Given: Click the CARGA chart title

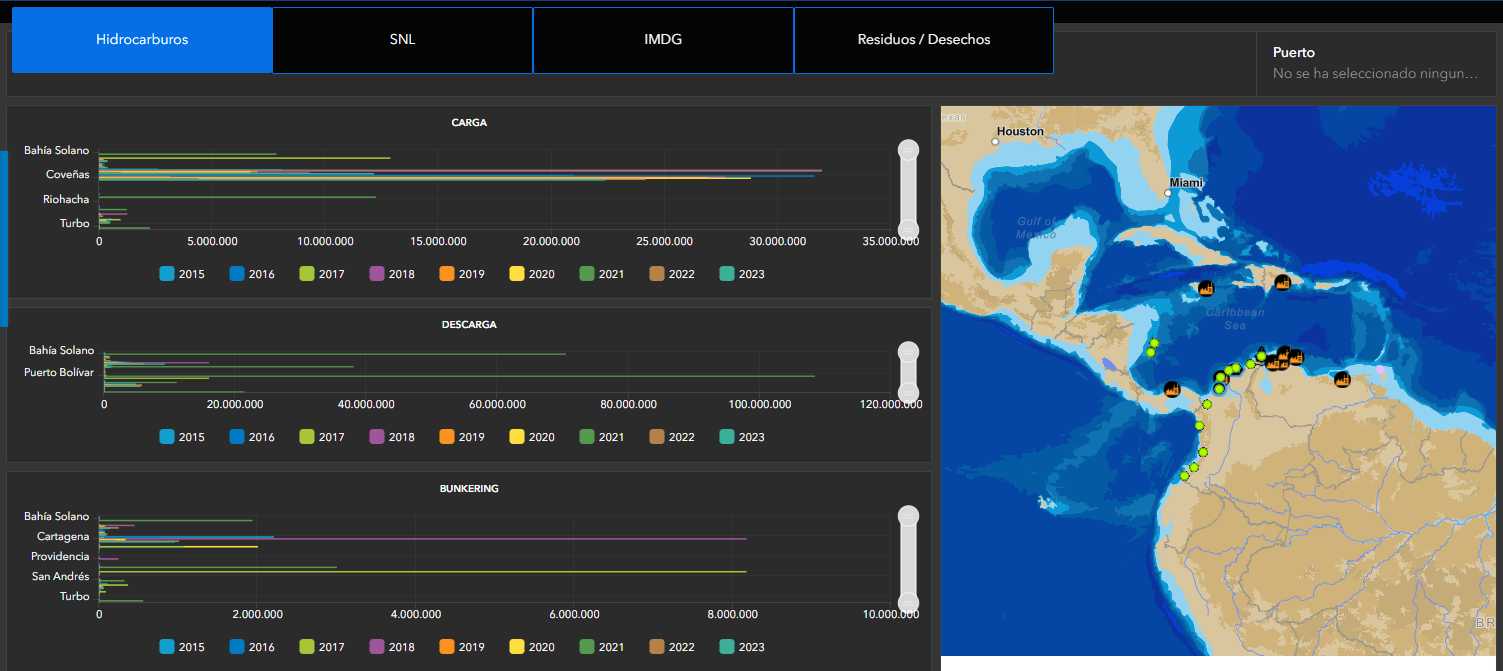Looking at the screenshot, I should pyautogui.click(x=469, y=123).
